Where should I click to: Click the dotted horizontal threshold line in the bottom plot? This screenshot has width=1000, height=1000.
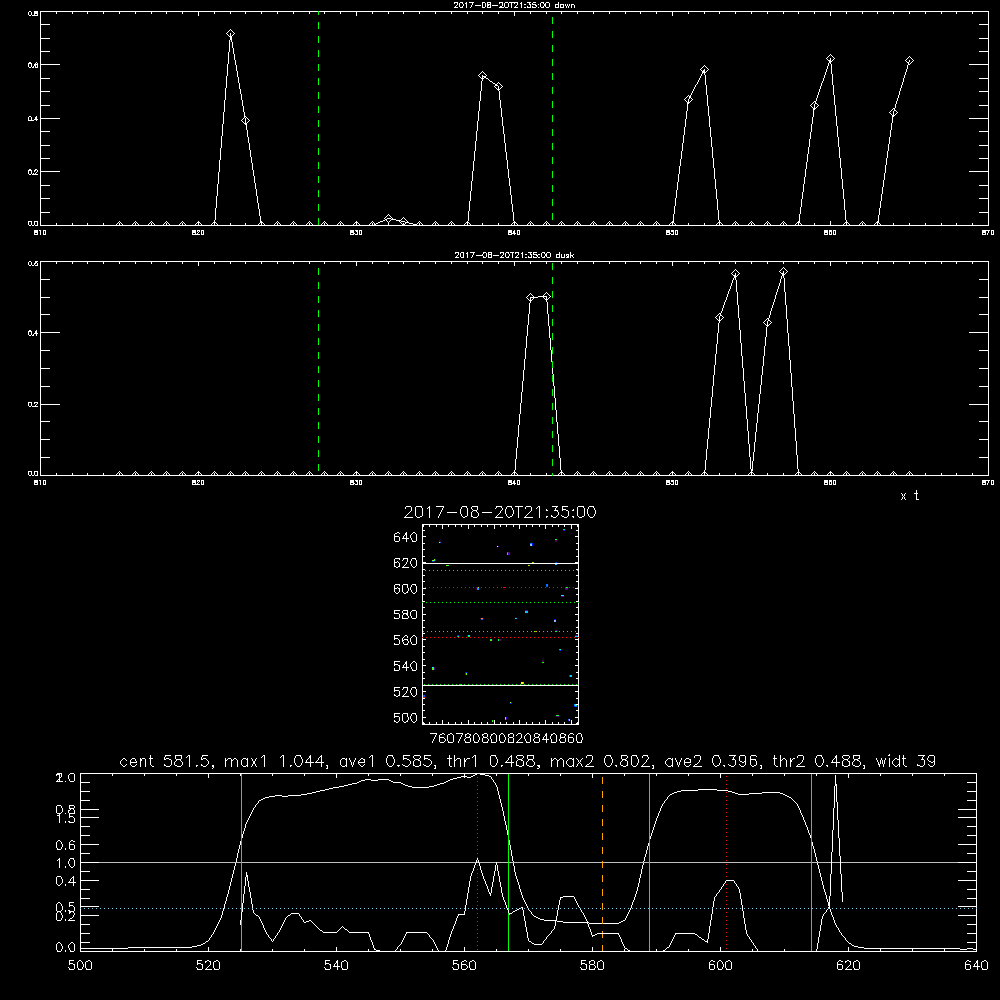pos(528,908)
